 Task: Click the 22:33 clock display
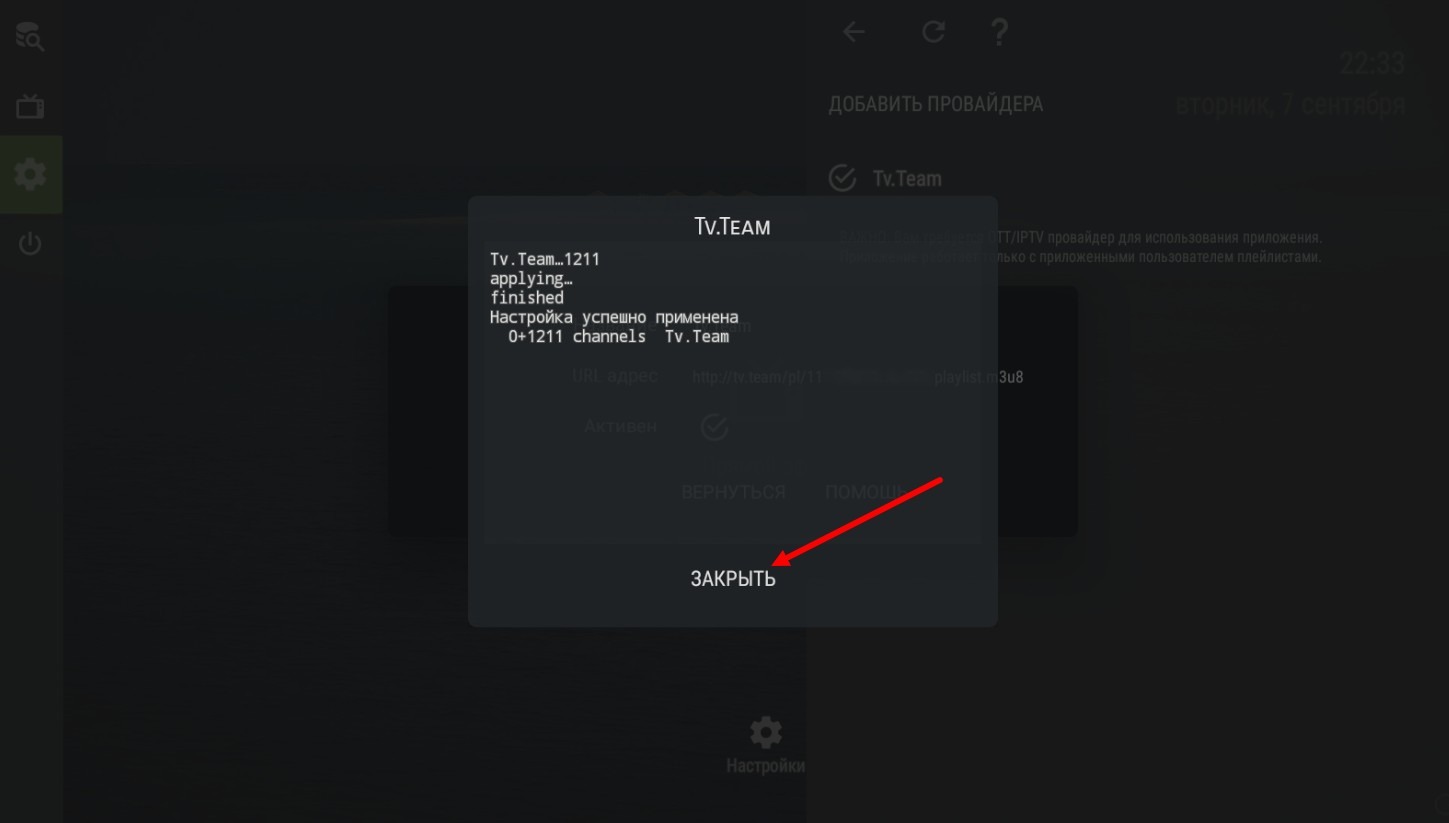tap(1372, 63)
